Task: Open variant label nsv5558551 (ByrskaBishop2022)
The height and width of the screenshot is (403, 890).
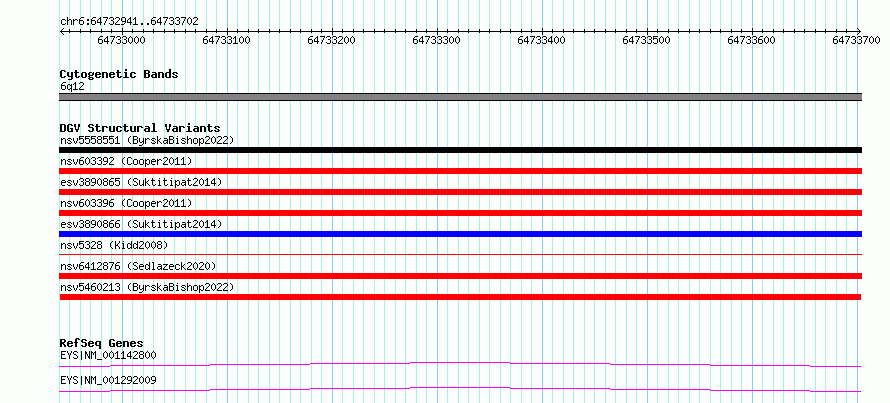Action: tap(147, 140)
